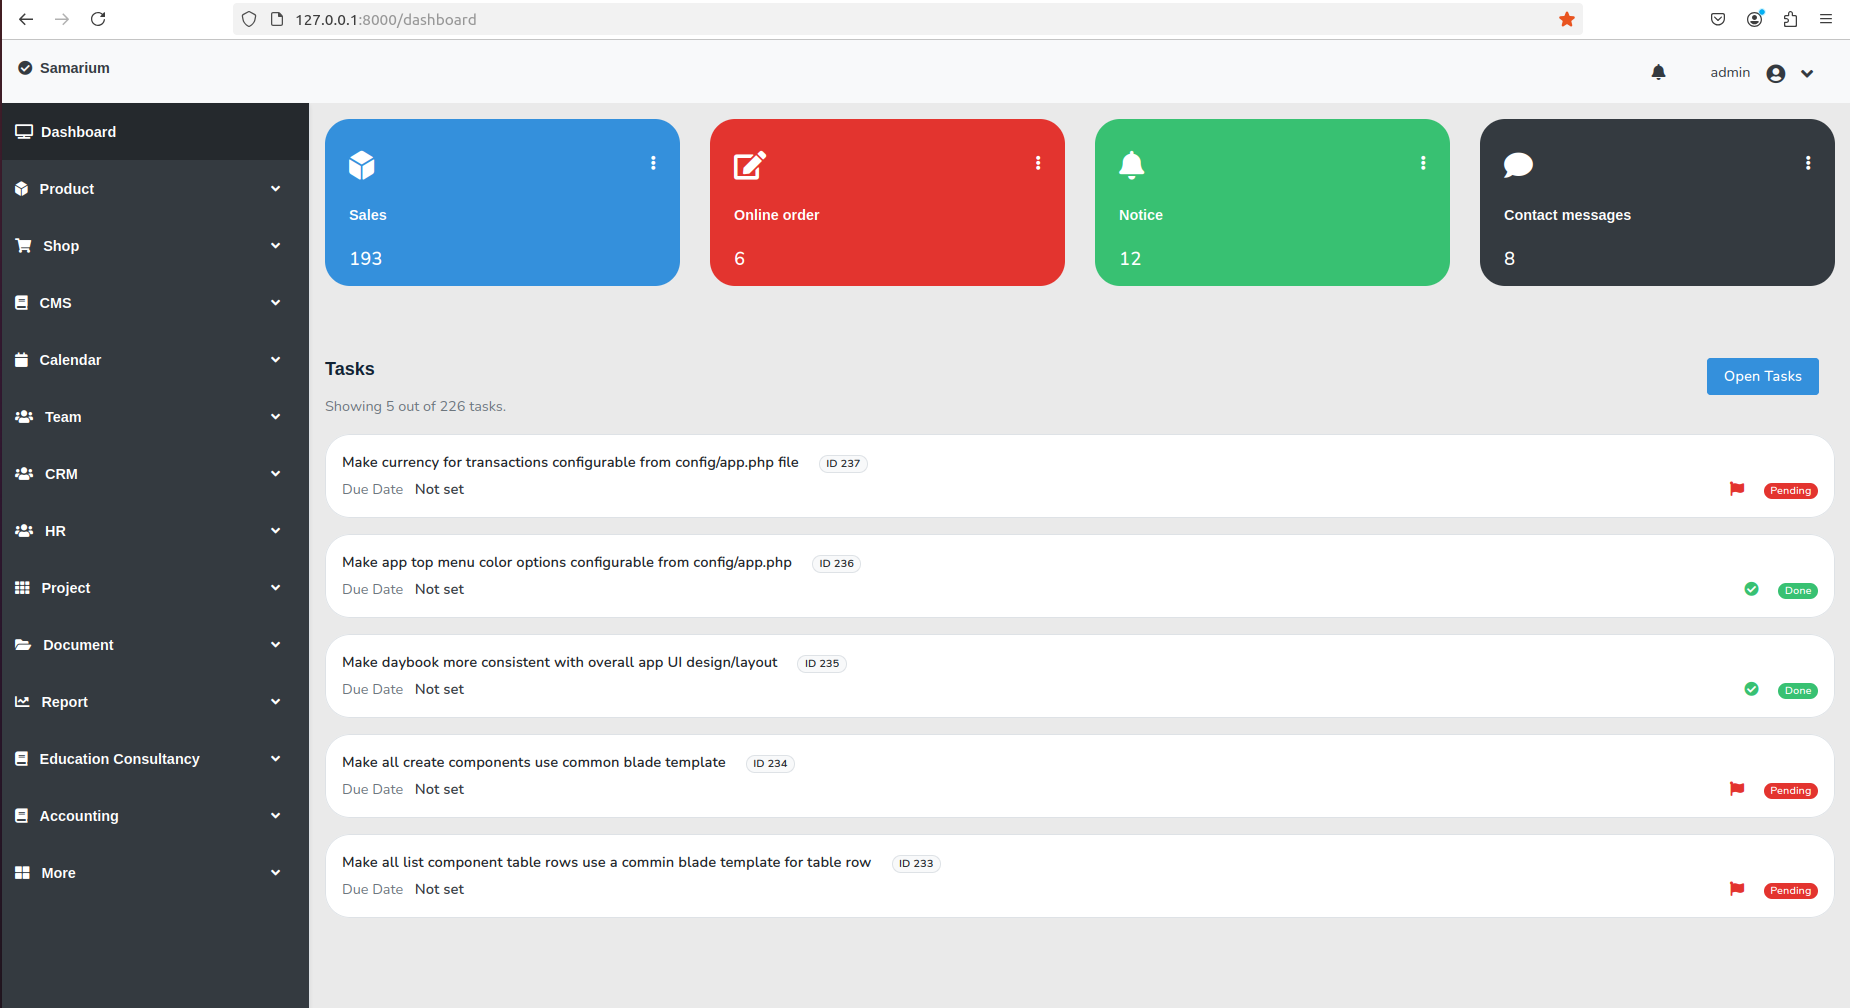Viewport: 1850px width, 1008px height.
Task: Click the More squares icon in sidebar
Action: pyautogui.click(x=23, y=873)
